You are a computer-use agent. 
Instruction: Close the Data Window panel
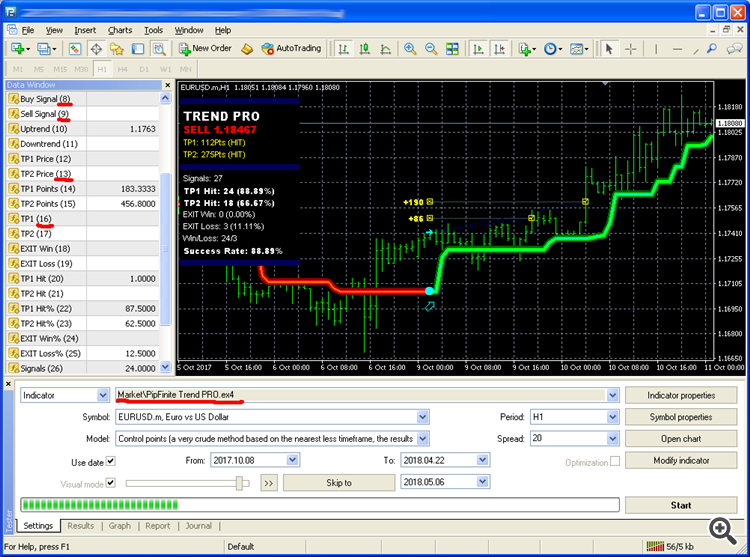(167, 85)
